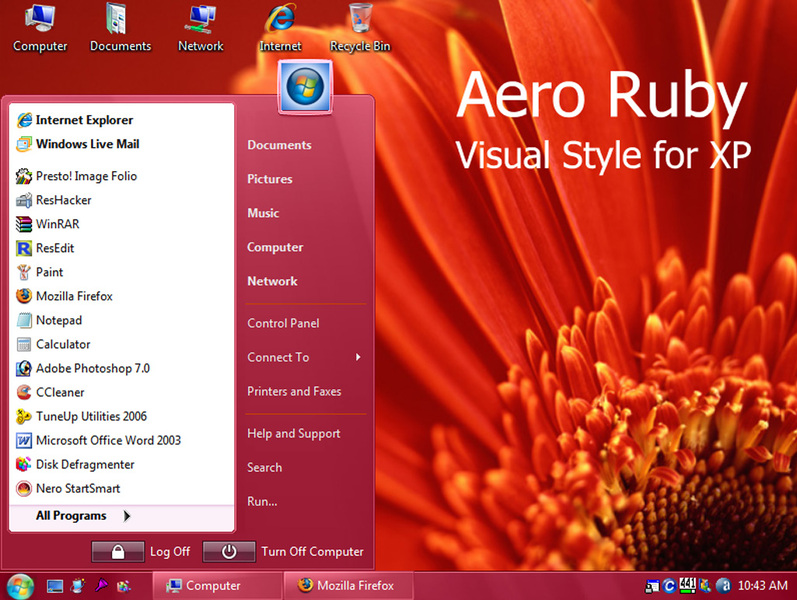Click the user picture above the Start menu

305,86
